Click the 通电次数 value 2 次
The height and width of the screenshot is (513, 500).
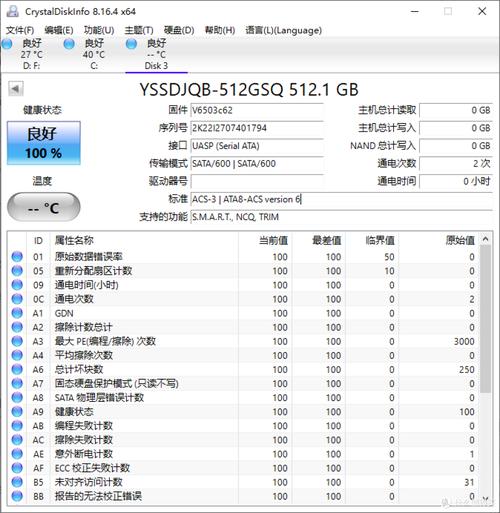[x=456, y=164]
